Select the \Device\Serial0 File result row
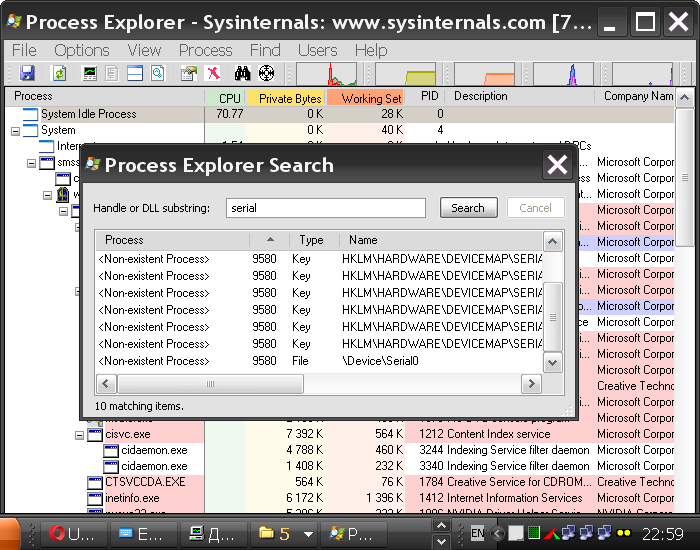Viewport: 700px width, 550px height. coord(319,361)
